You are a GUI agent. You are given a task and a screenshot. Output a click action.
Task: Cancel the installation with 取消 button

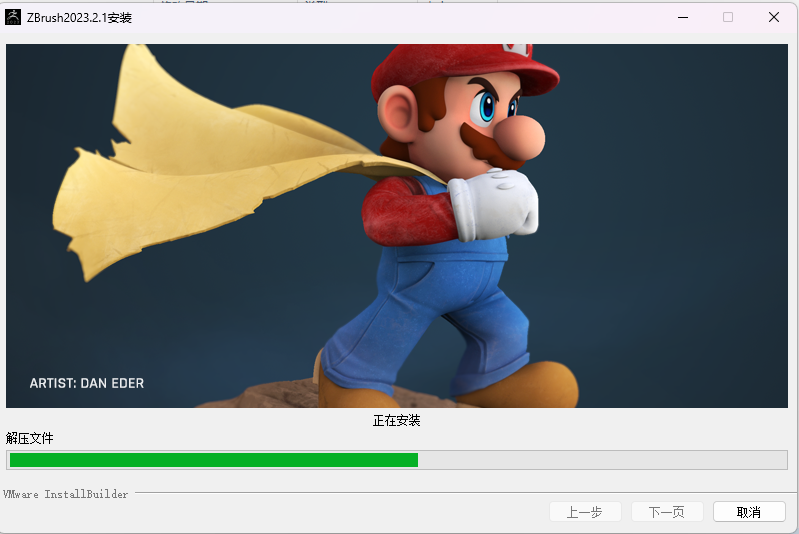749,512
